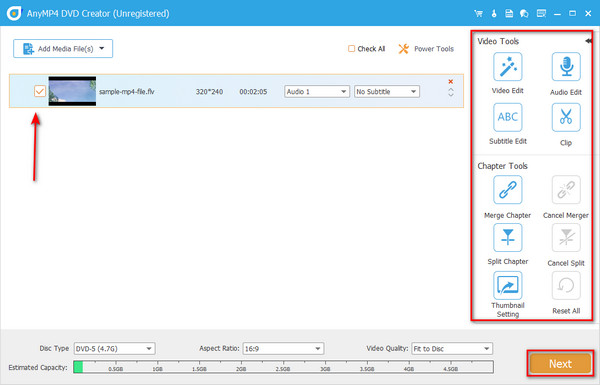The height and width of the screenshot is (385, 600).
Task: Click the shopping cart purchase icon
Action: (478, 14)
